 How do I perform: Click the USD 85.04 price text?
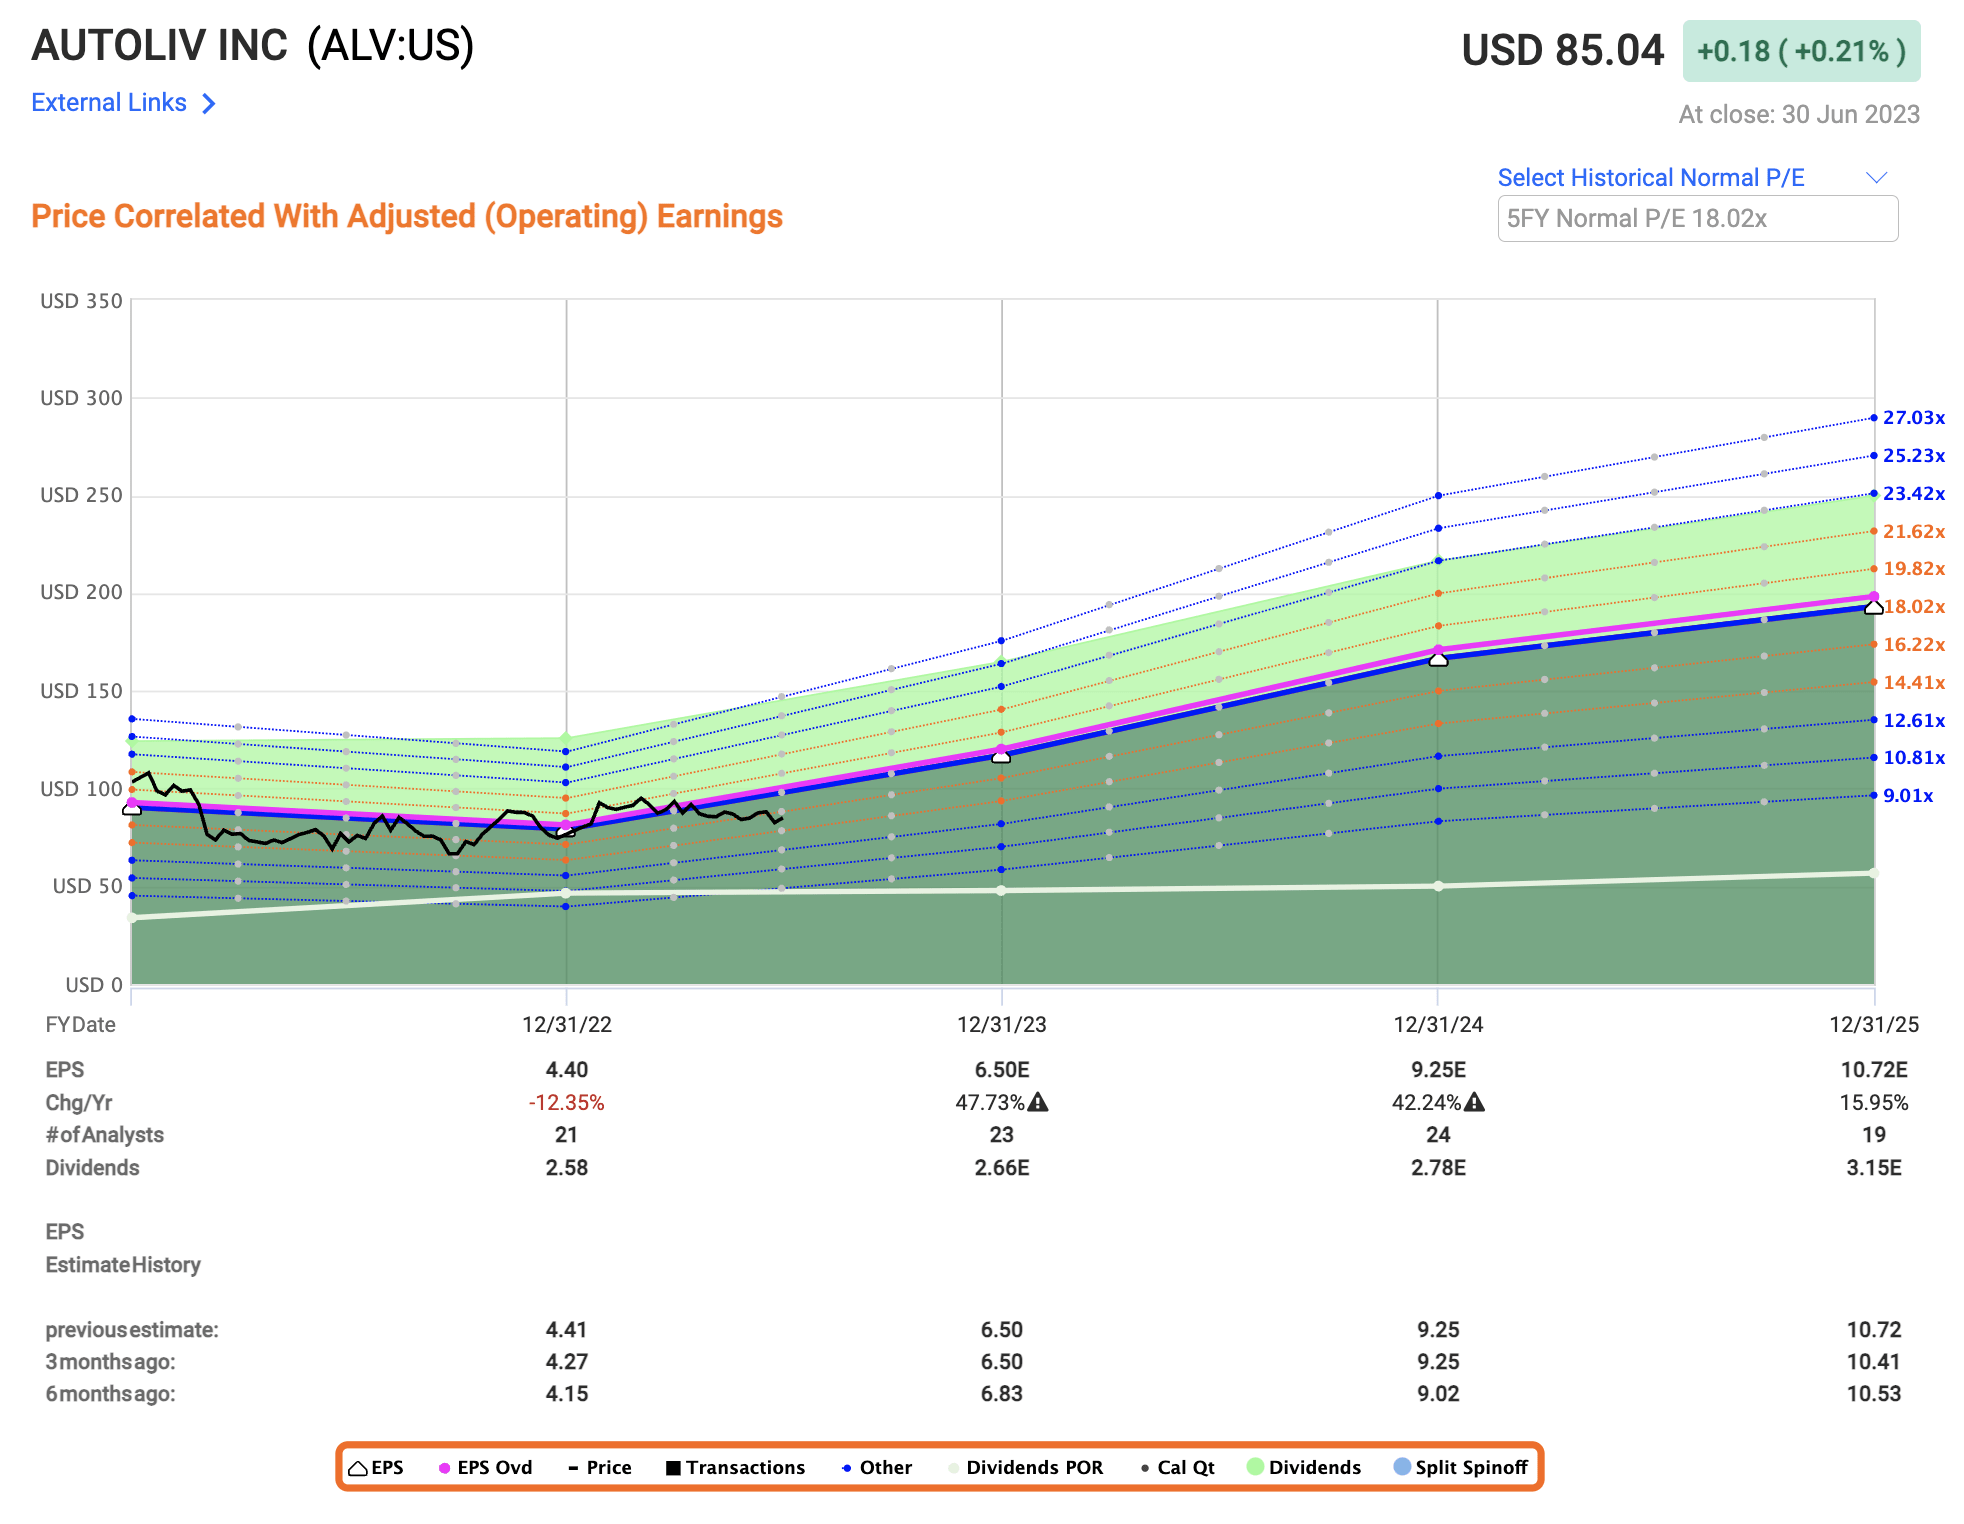1563,50
